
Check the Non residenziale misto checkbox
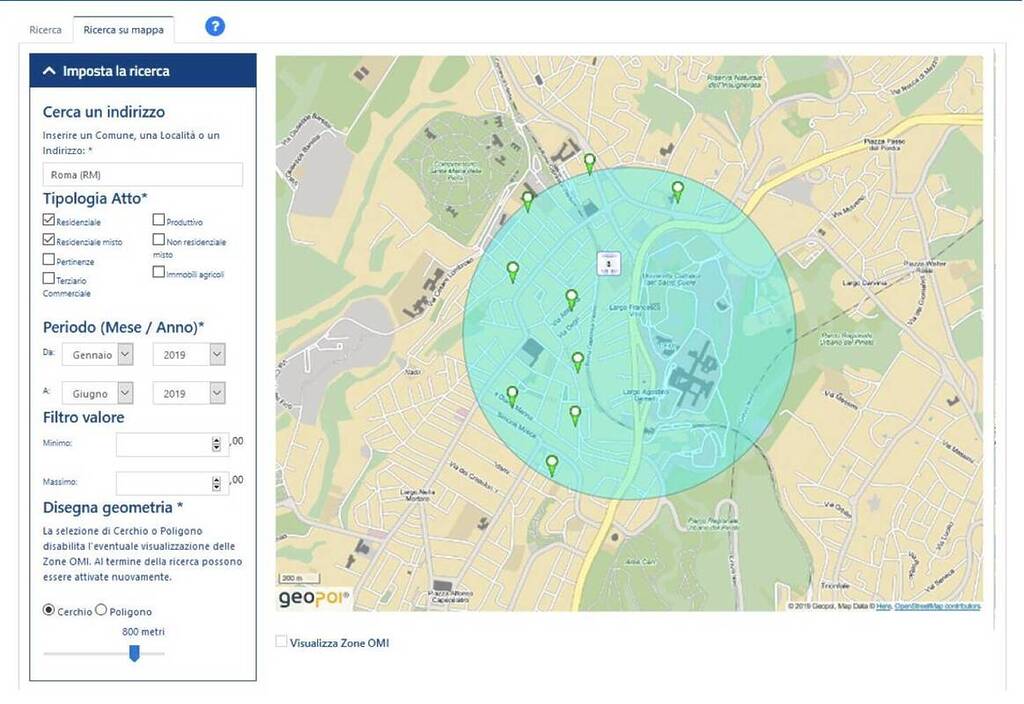coord(159,239)
